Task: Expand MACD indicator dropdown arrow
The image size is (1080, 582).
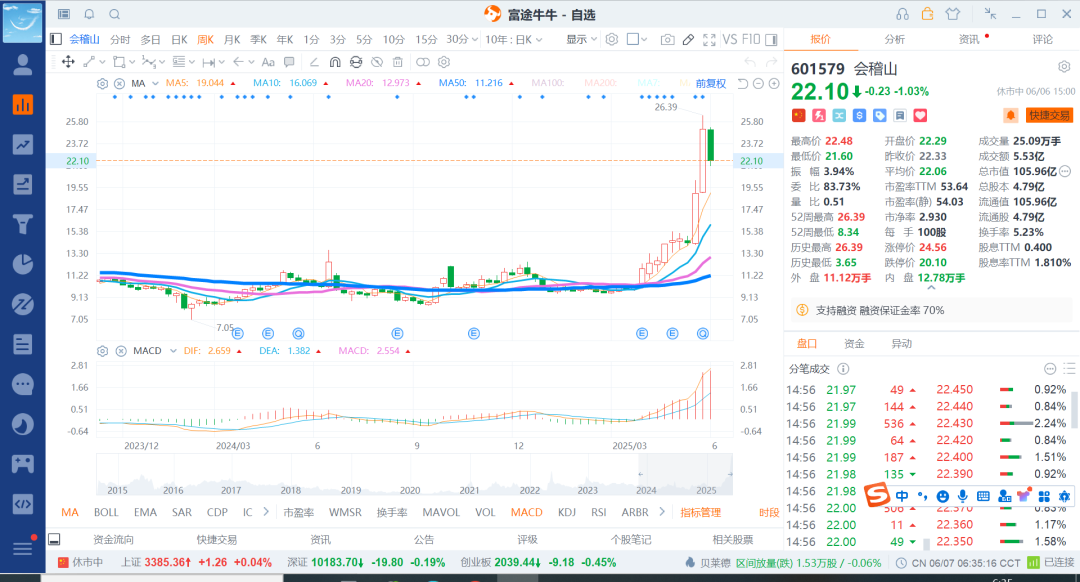Action: coord(173,351)
